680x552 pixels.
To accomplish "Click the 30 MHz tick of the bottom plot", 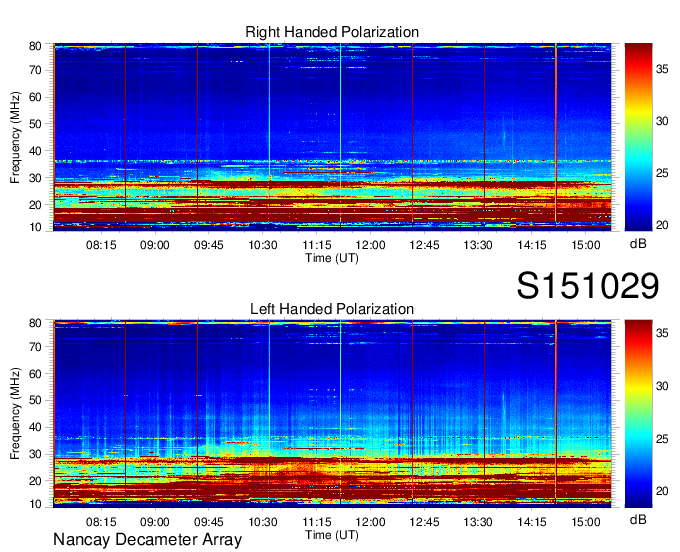I will click(x=35, y=454).
